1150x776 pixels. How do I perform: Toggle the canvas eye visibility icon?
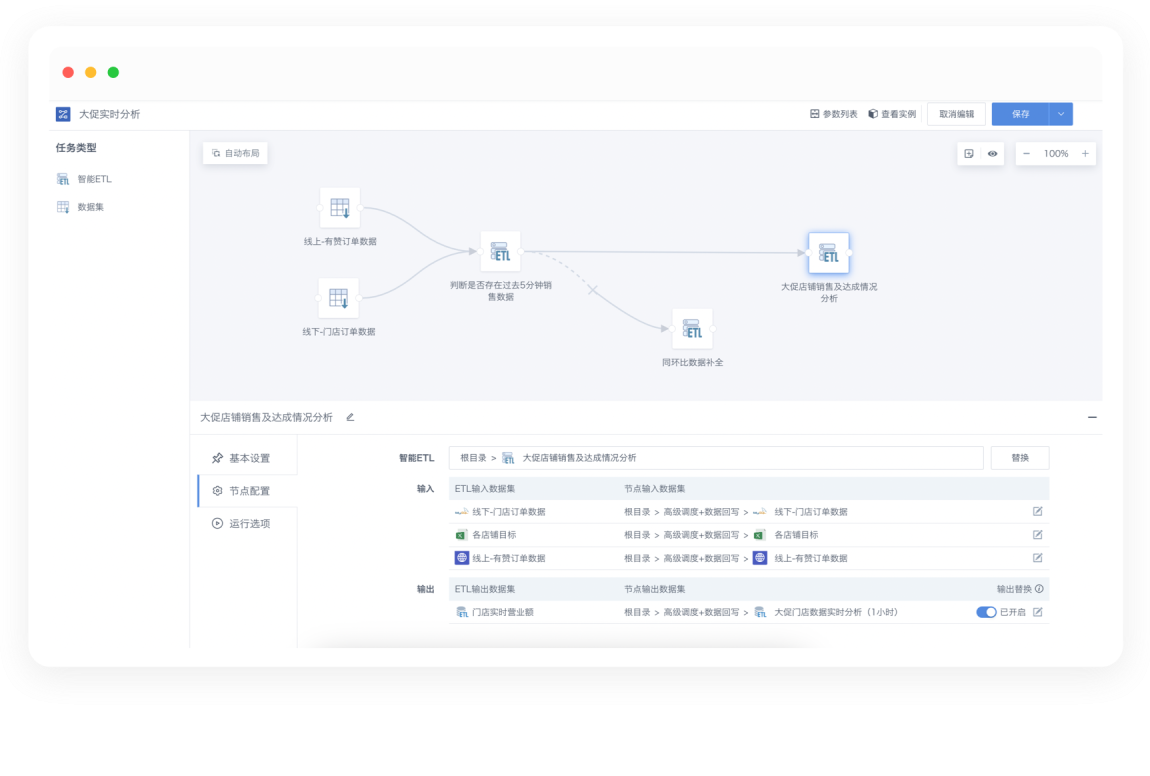[x=992, y=153]
